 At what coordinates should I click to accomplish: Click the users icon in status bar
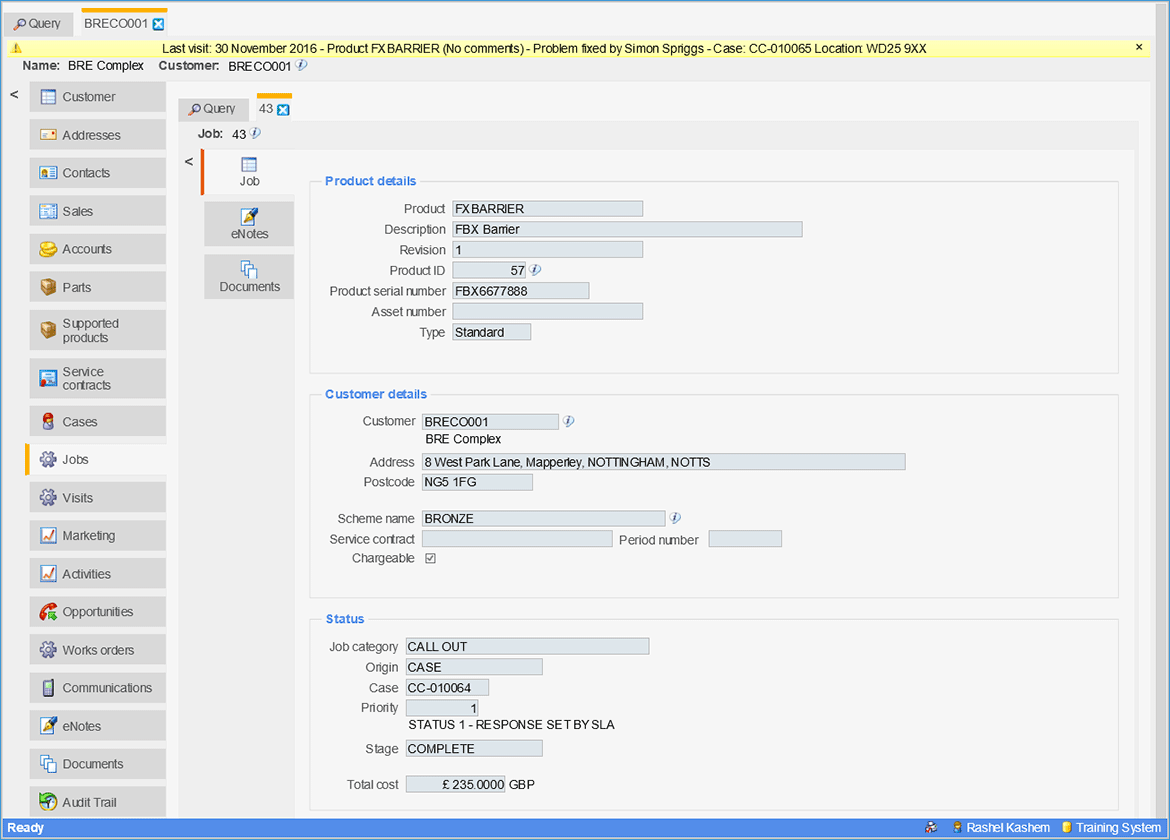pyautogui.click(x=931, y=827)
